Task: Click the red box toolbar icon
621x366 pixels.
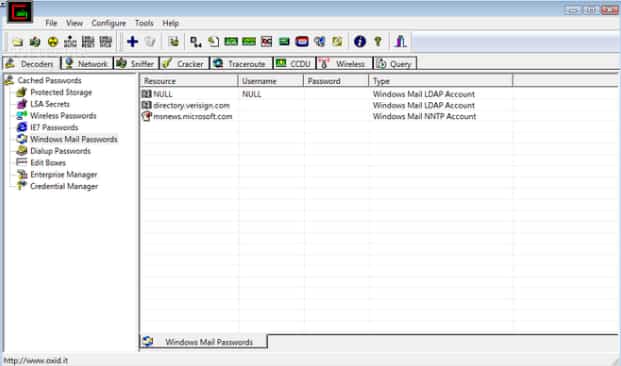Action: point(302,42)
